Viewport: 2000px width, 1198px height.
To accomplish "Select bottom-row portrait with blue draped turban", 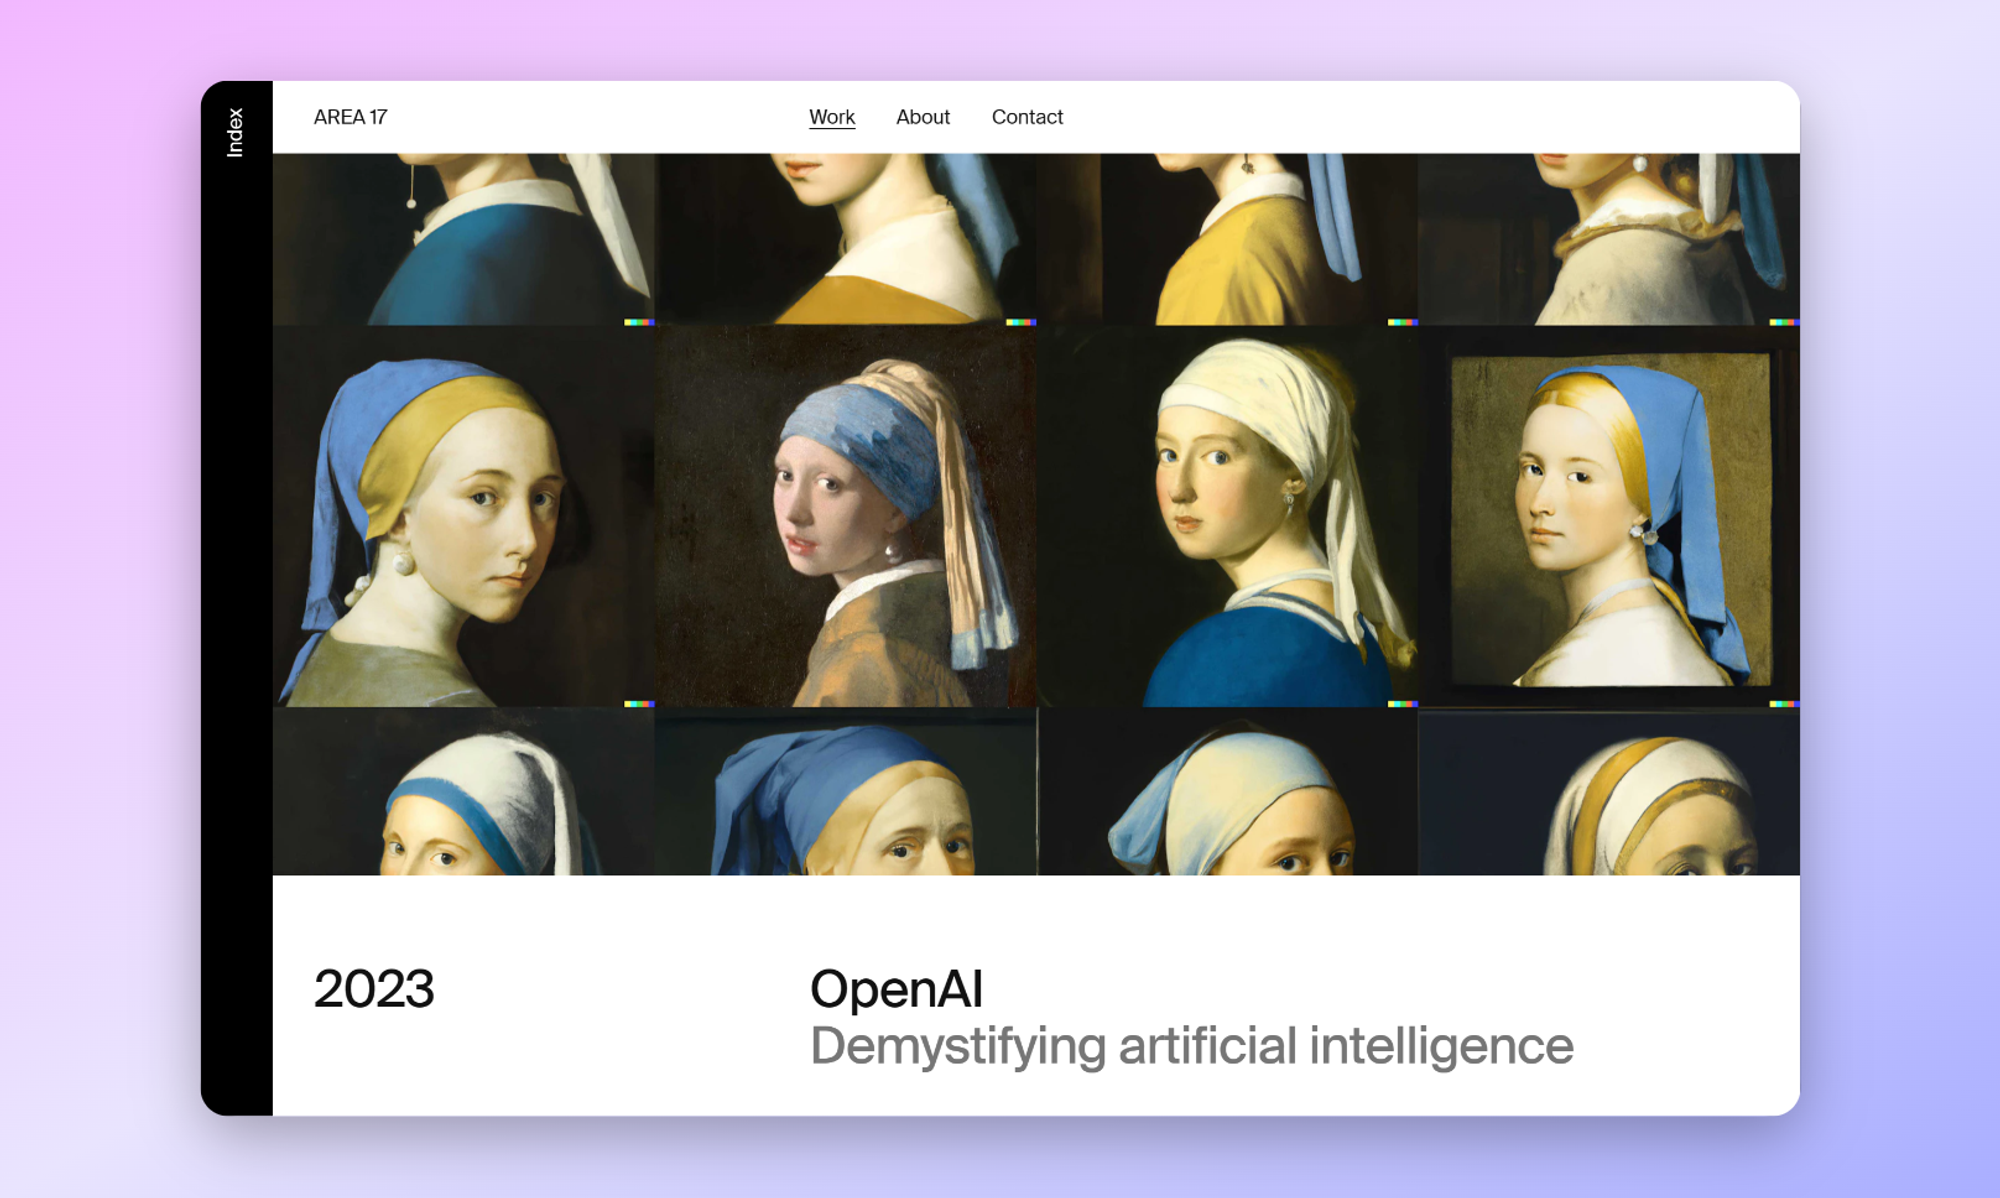I will tap(846, 792).
